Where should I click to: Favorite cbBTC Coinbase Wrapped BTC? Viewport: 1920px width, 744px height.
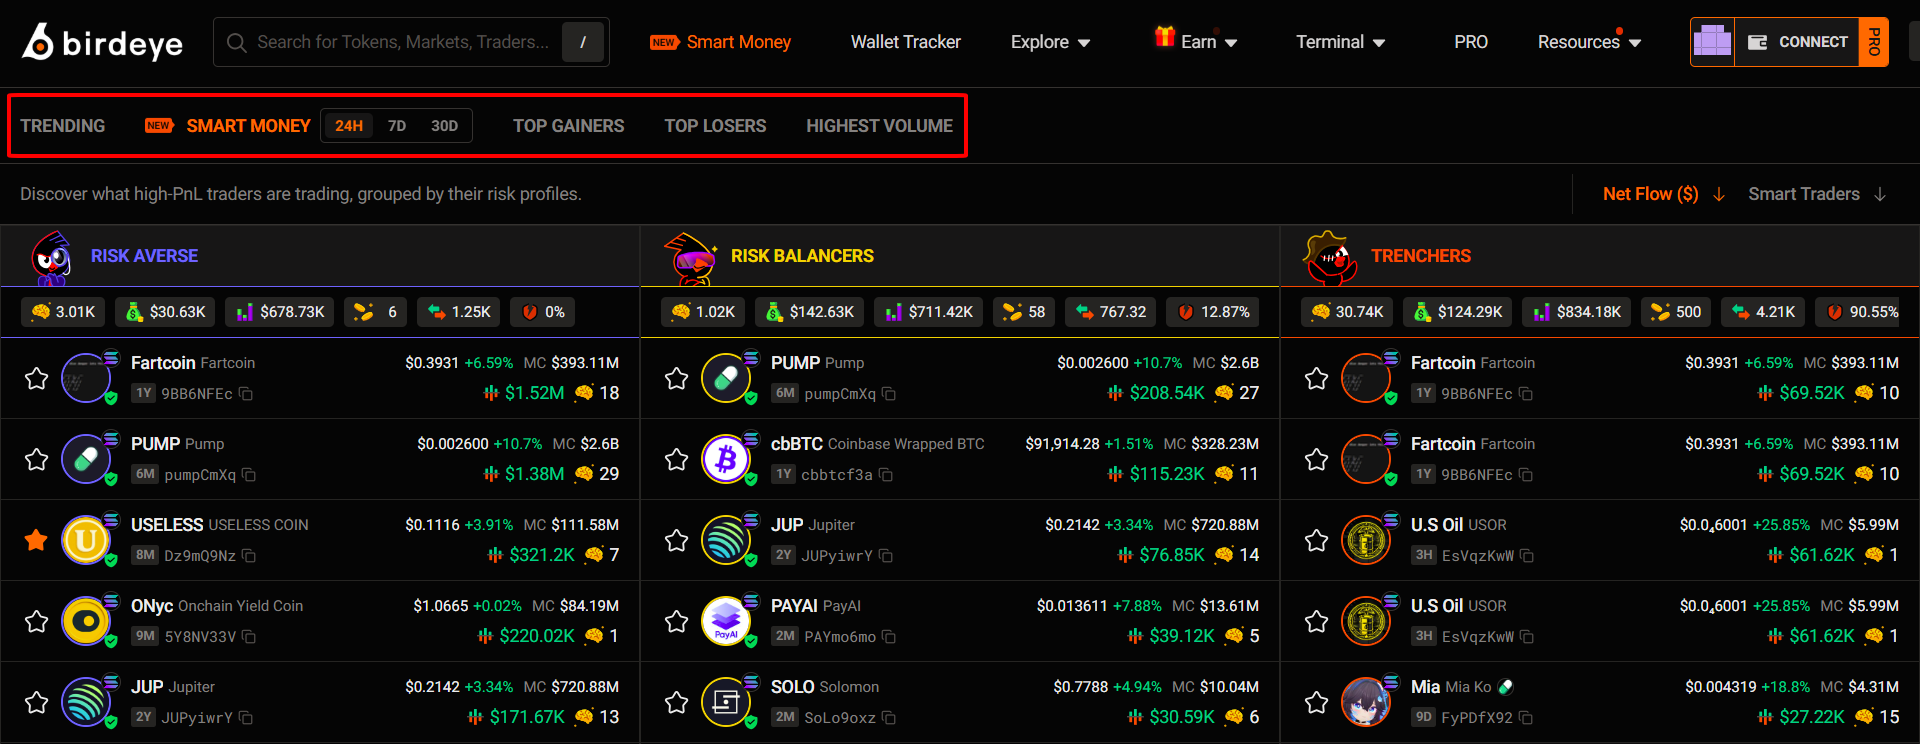(677, 459)
